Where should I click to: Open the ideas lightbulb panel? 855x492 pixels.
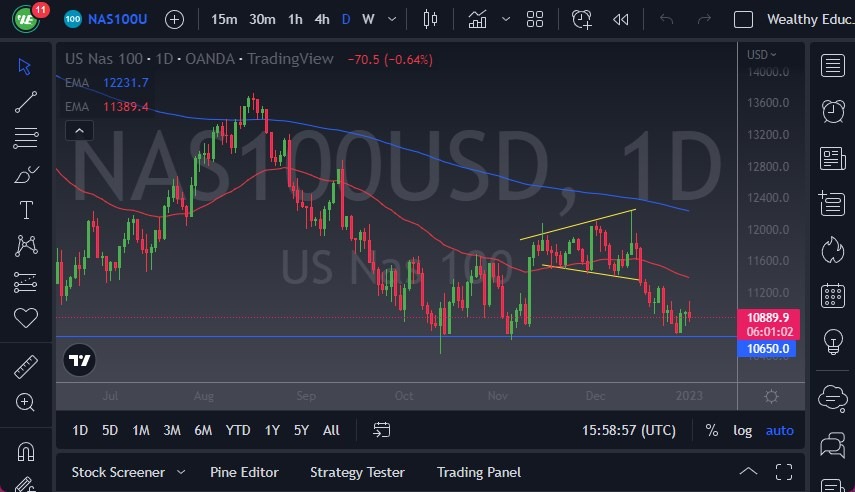832,341
